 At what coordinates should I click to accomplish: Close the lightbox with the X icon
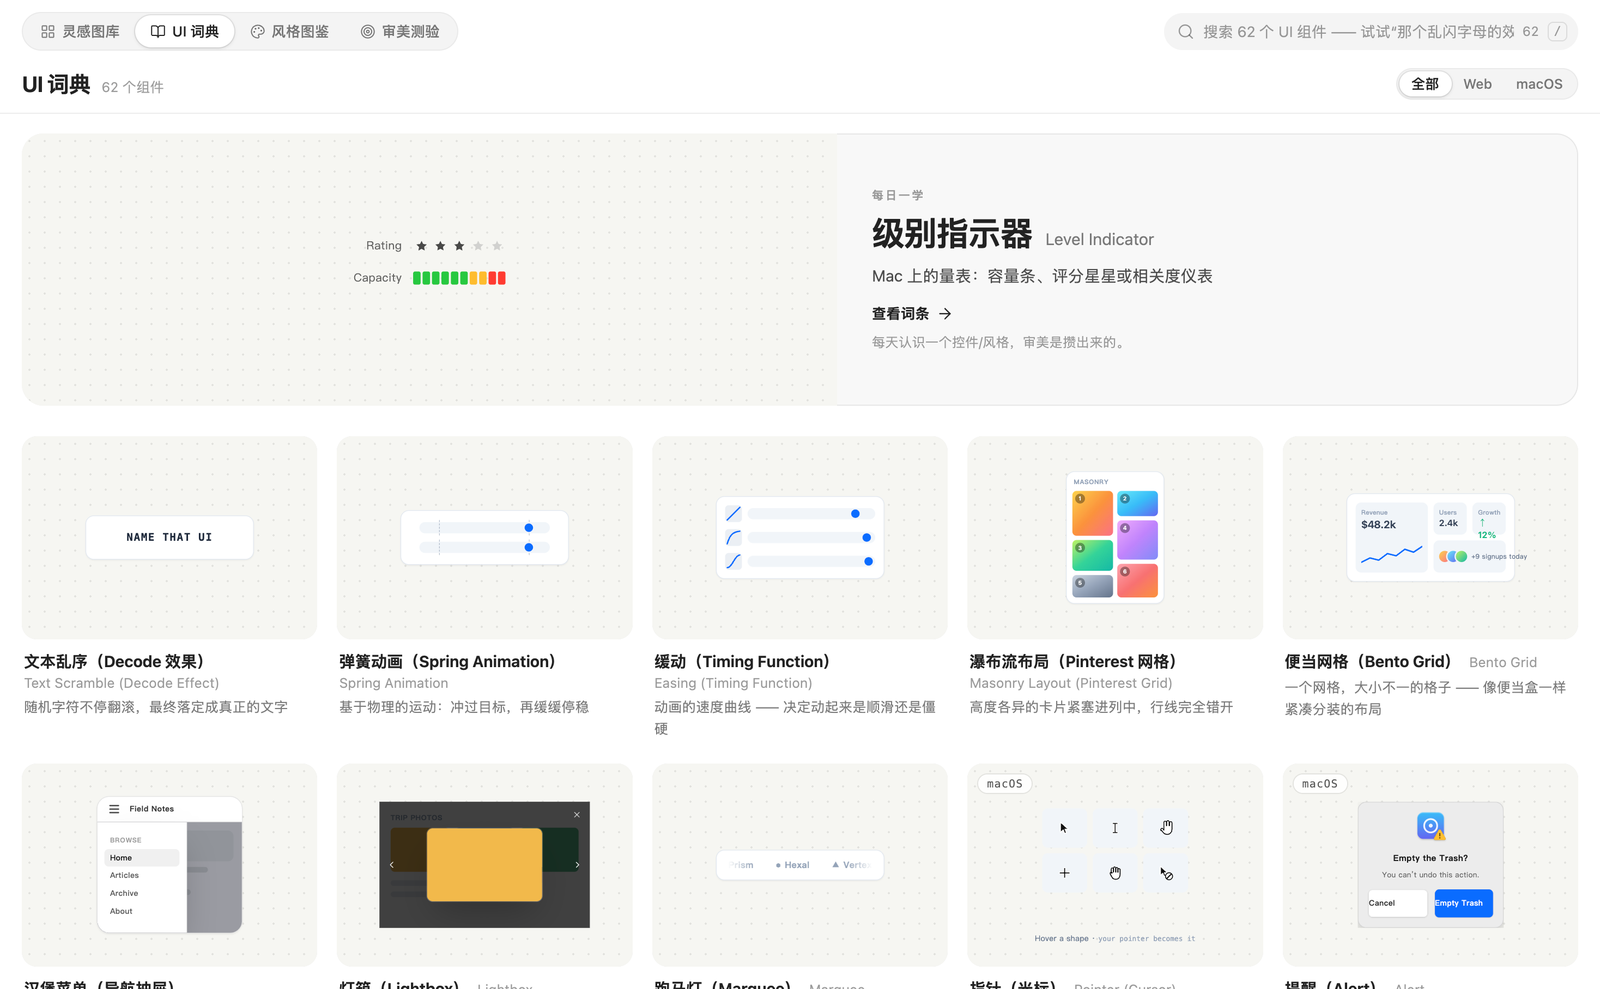tap(577, 815)
